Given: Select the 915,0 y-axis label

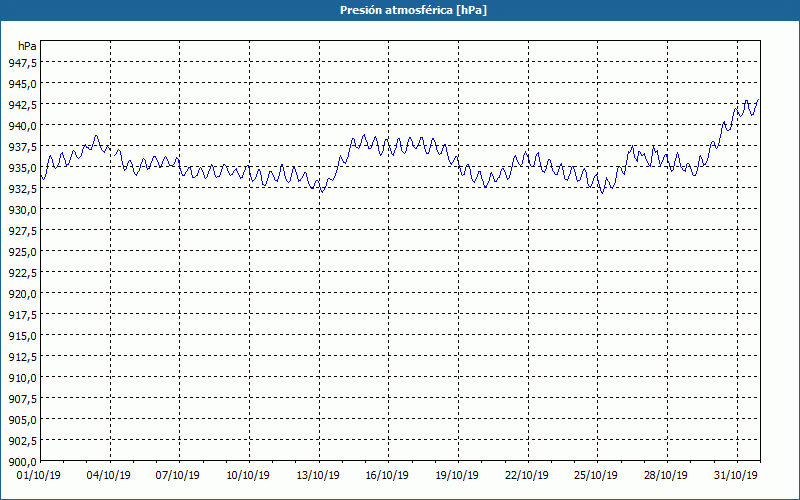Looking at the screenshot, I should (22, 335).
